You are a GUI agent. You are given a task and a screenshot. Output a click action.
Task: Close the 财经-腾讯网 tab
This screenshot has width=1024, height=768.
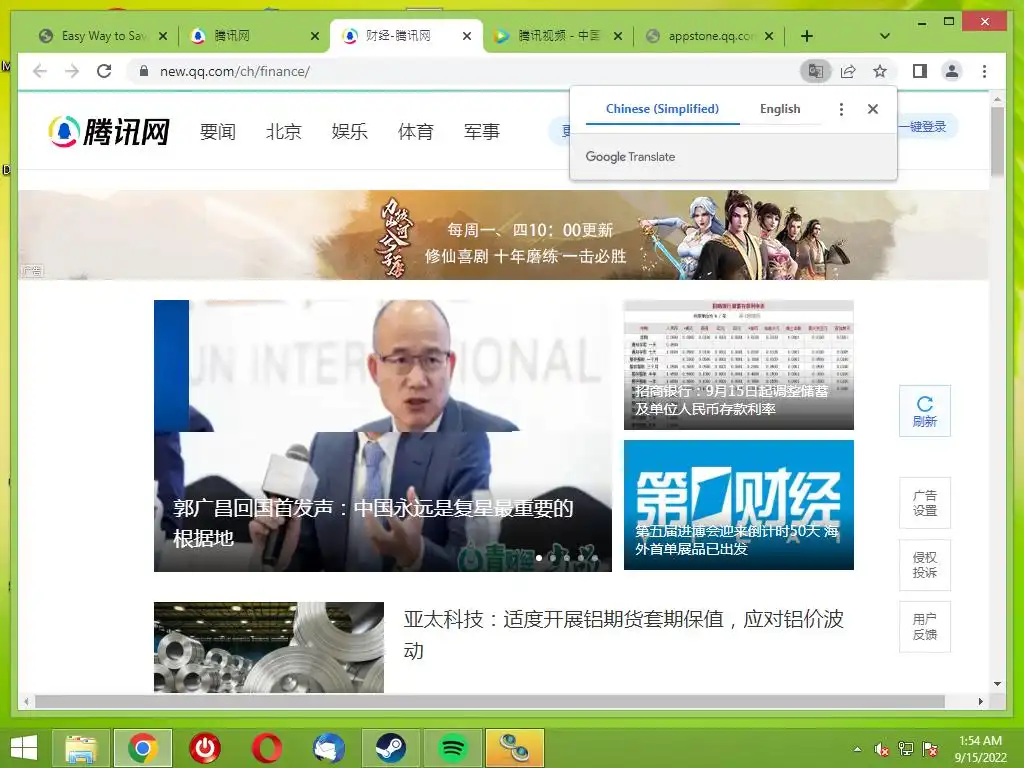point(467,36)
